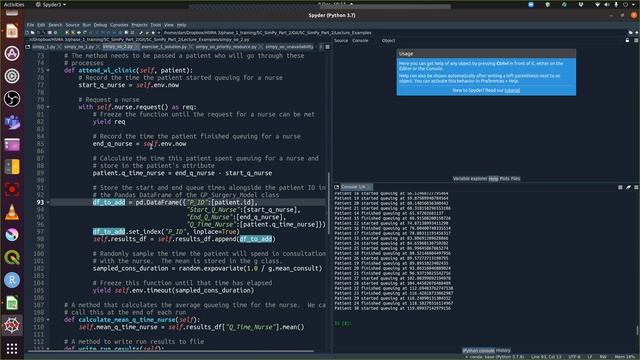Open RStudio from the dock

coord(12,280)
